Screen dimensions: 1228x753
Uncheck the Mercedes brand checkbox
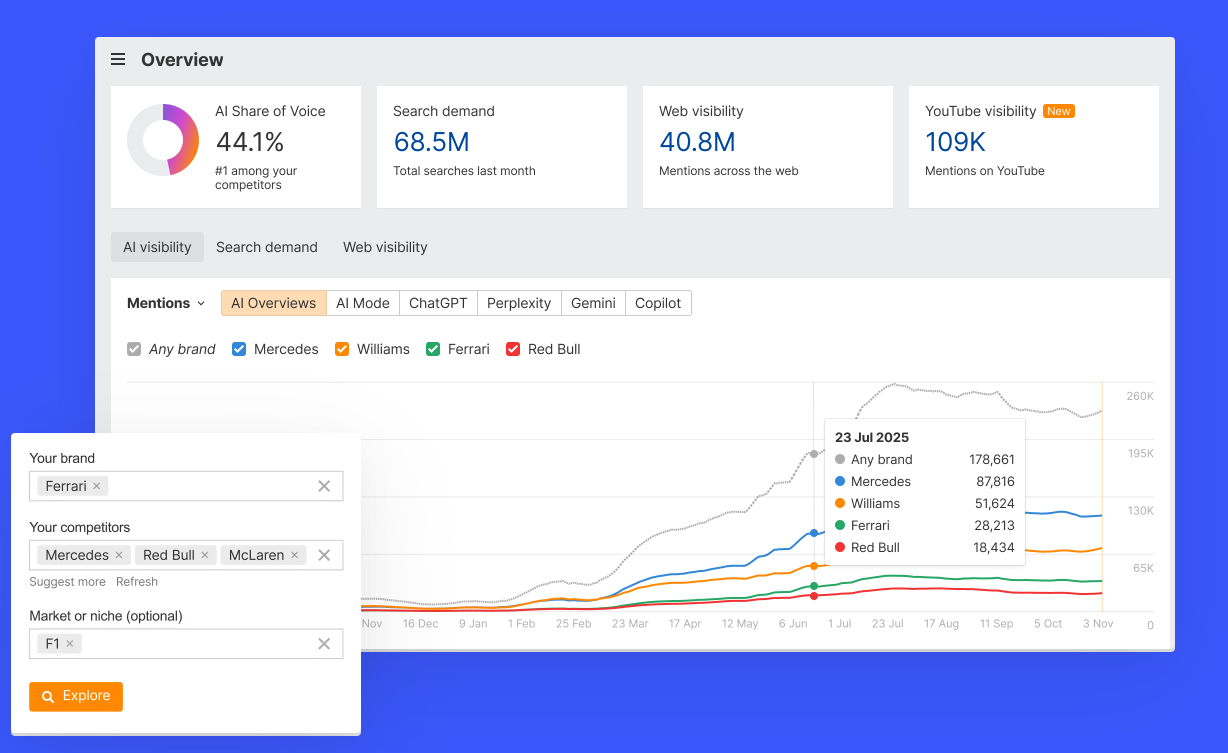[x=238, y=349]
